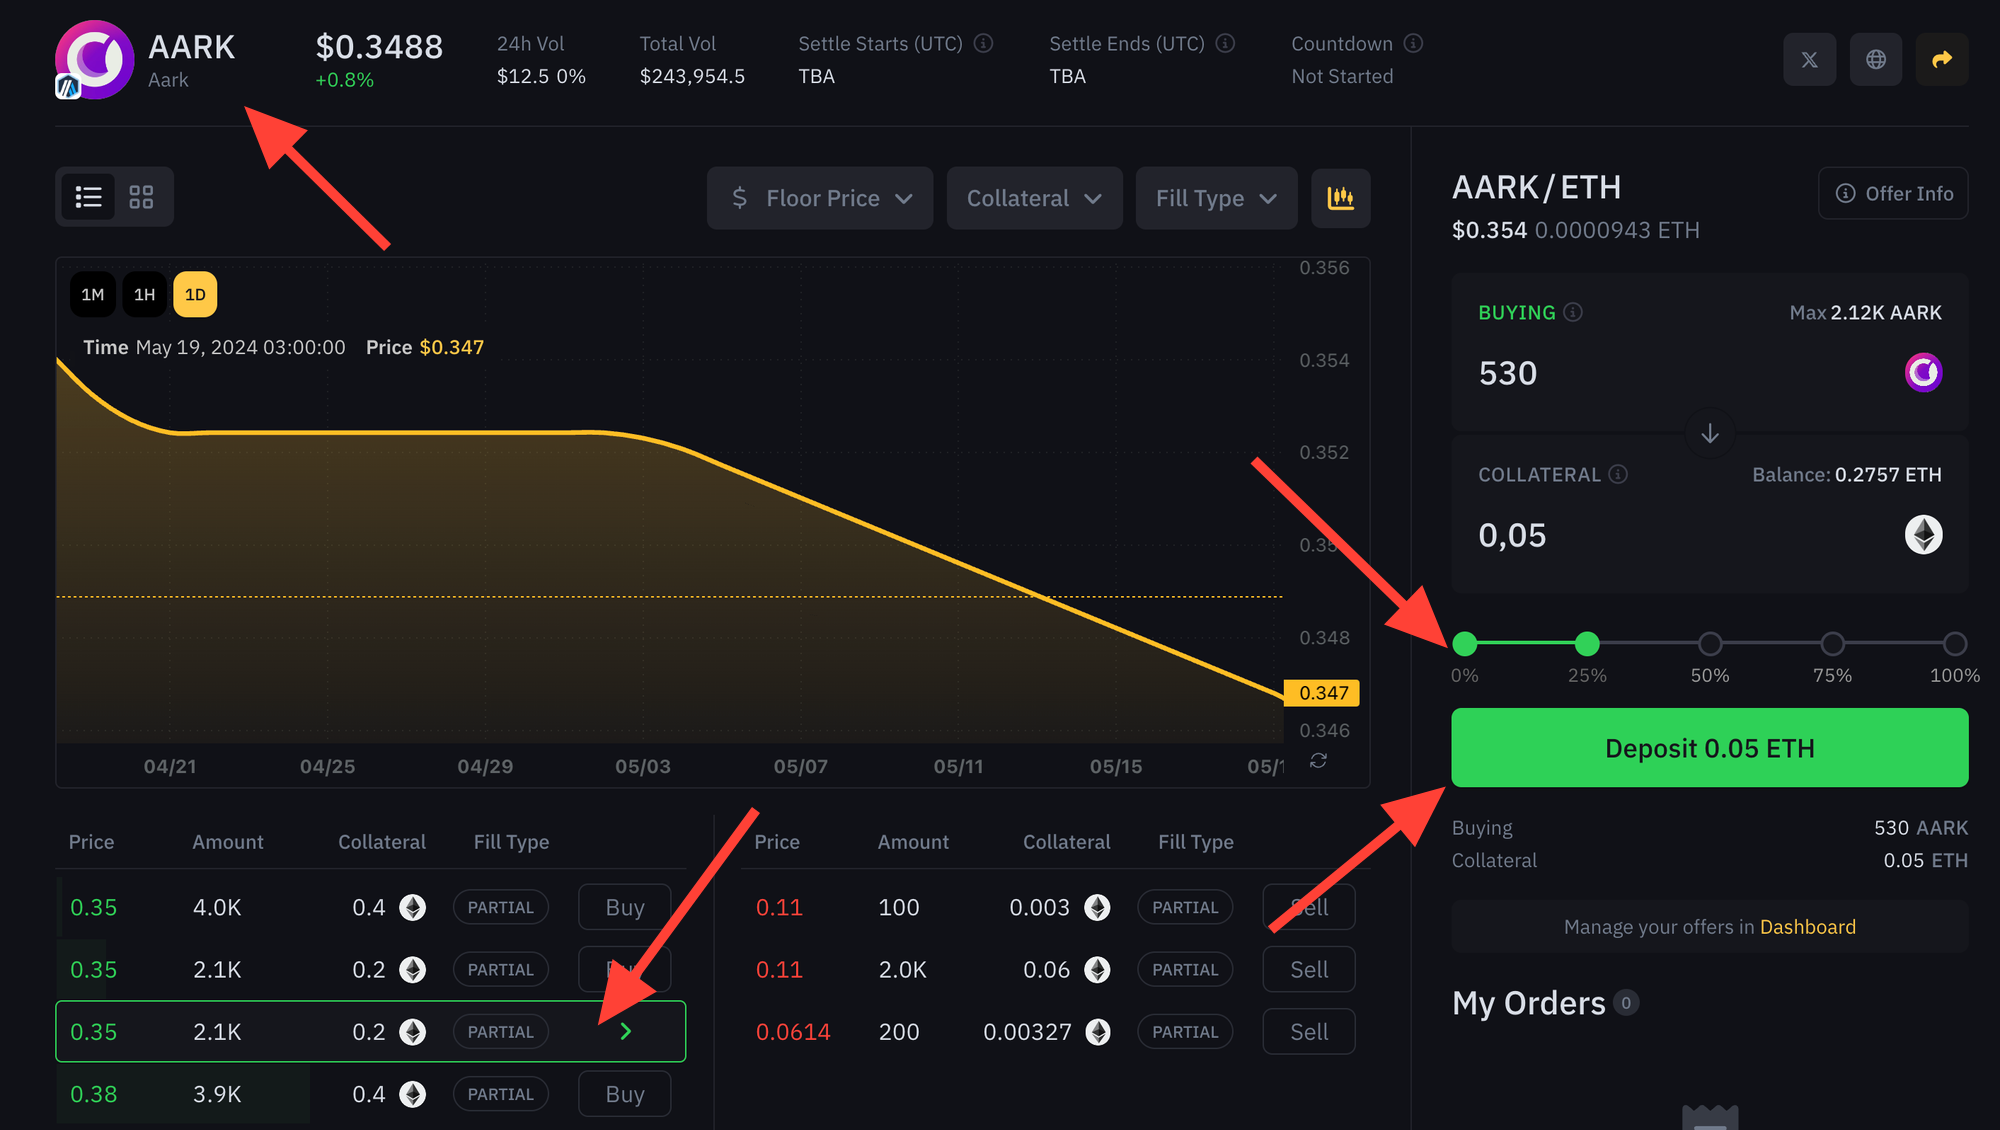
Task: Select the 1H chart interval
Action: pyautogui.click(x=145, y=295)
